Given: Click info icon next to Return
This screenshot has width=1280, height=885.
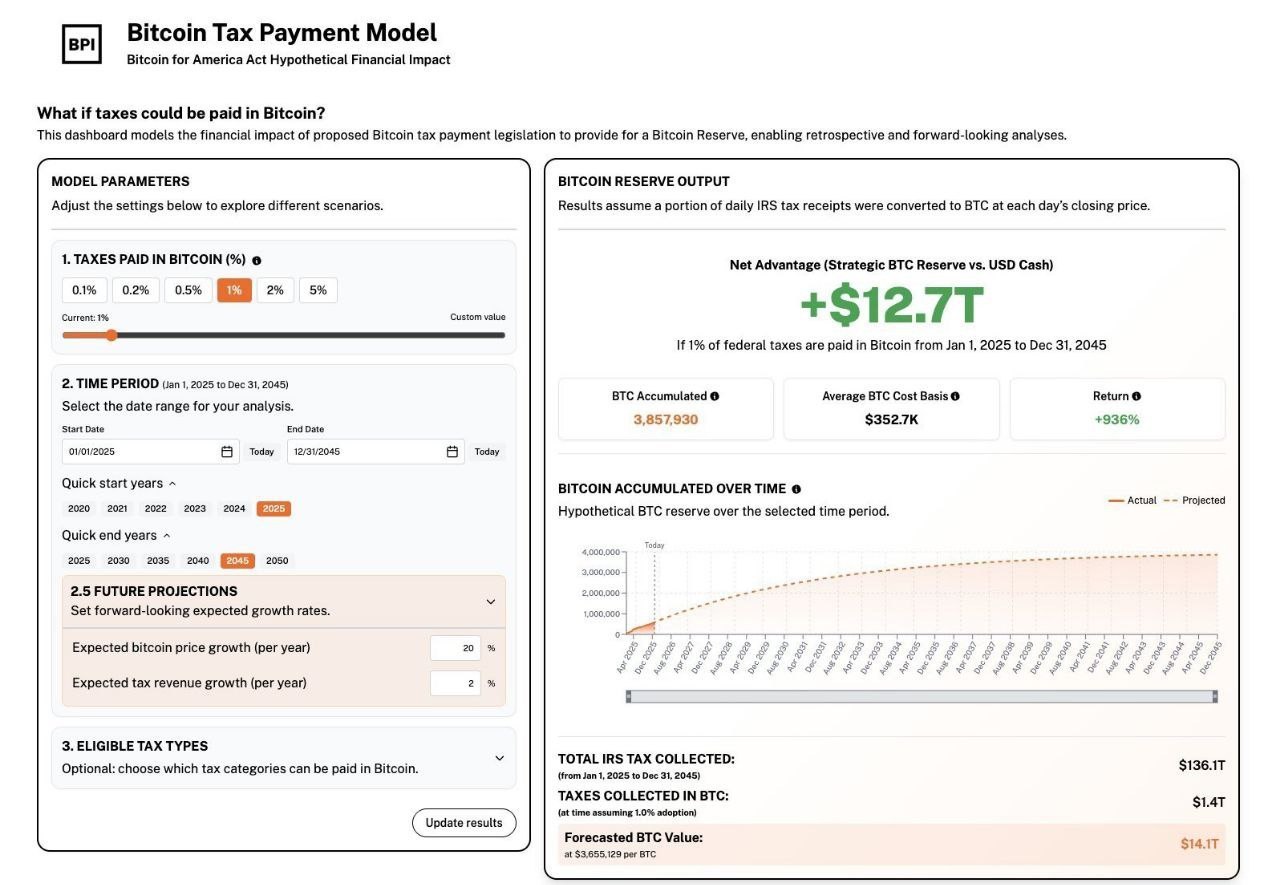Looking at the screenshot, I should coord(1136,396).
